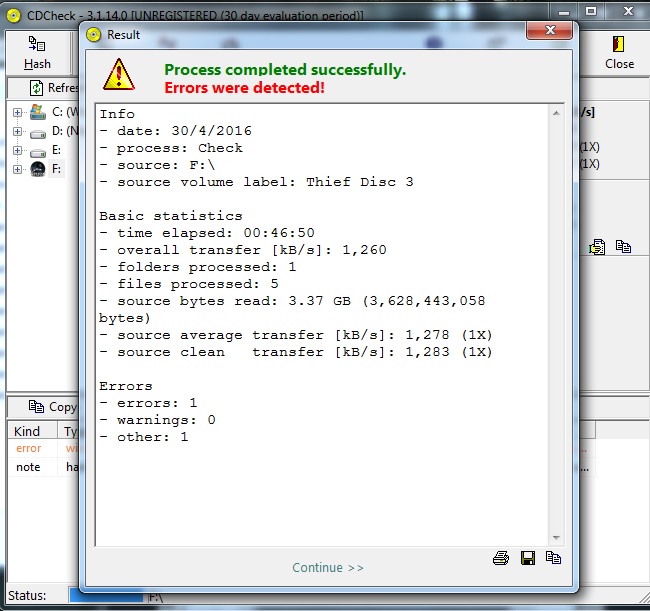Select the C: Windows drive icon
This screenshot has width=650, height=611.
pyautogui.click(x=38, y=112)
